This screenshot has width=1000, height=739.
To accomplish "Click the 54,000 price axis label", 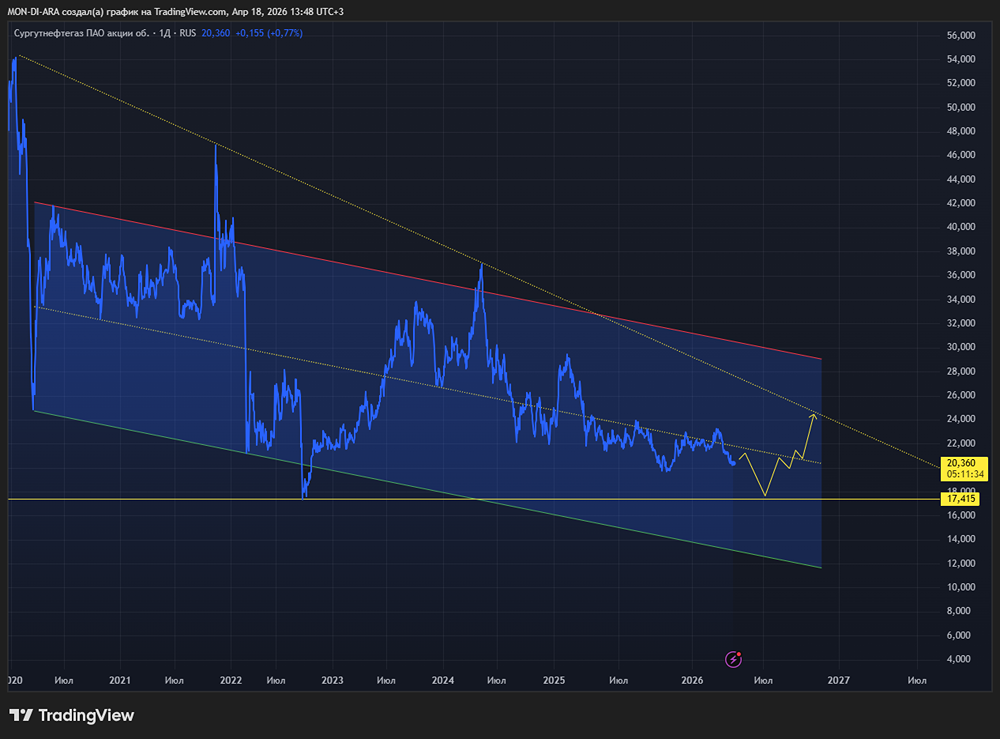I will point(961,59).
